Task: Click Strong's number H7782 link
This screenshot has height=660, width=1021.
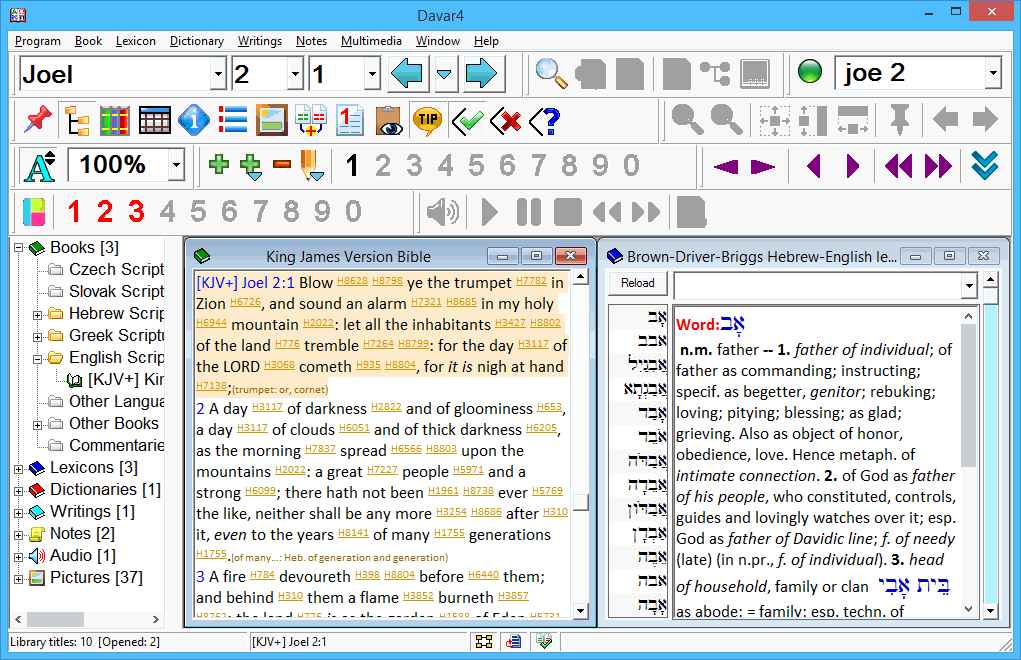Action: [531, 281]
